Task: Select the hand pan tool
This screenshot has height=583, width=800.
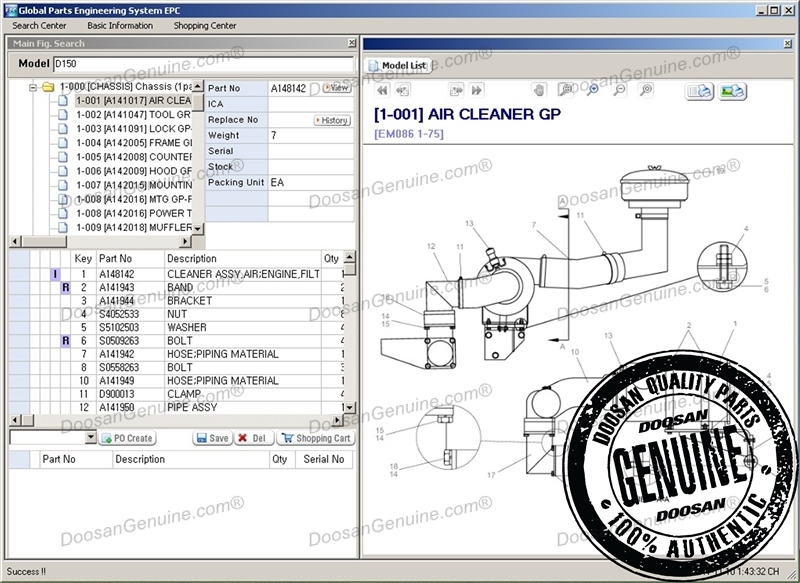Action: pos(539,90)
